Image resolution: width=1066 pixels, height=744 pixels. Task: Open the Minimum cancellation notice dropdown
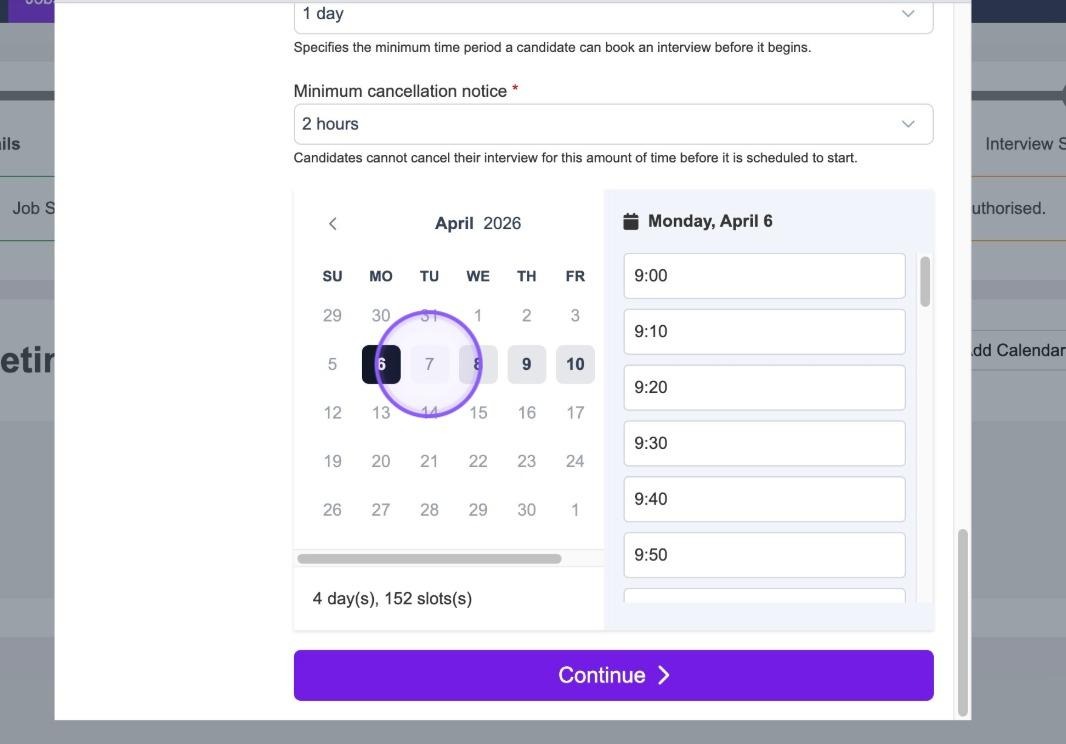click(612, 124)
